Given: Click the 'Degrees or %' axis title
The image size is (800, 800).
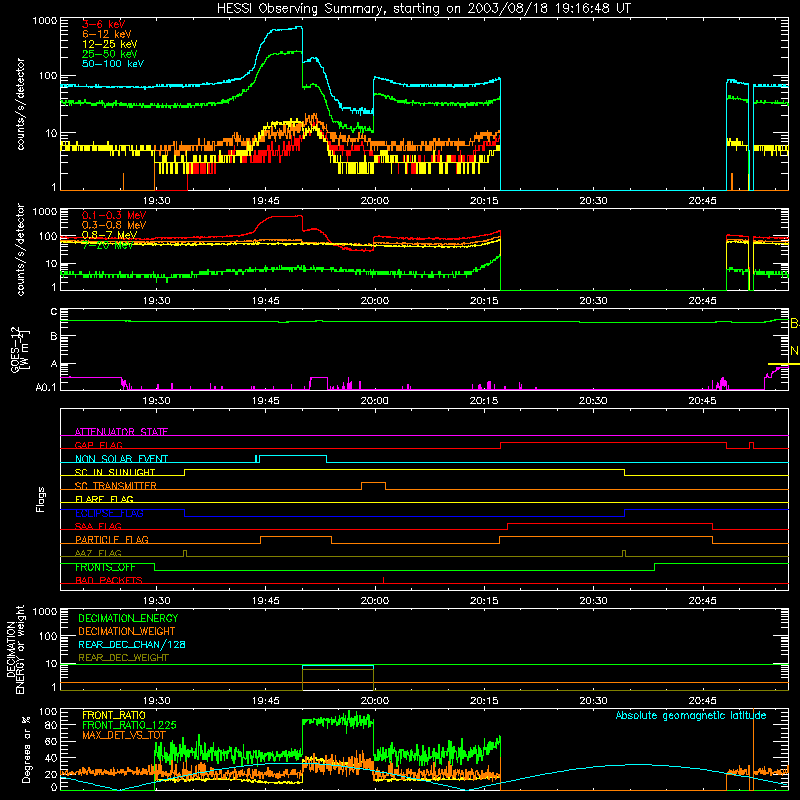Looking at the screenshot, I should [x=26, y=749].
